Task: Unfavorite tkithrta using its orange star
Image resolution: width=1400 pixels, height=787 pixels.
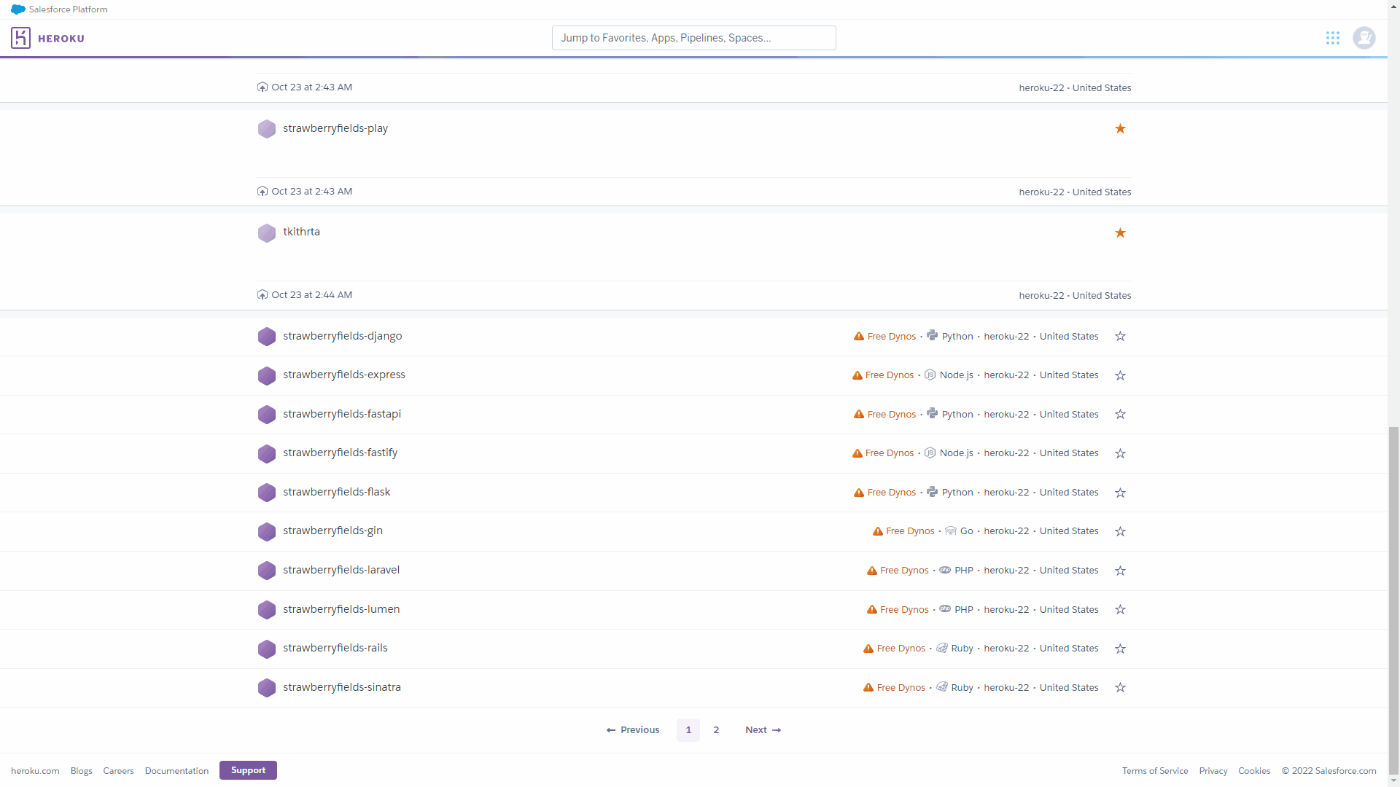Action: (x=1120, y=233)
